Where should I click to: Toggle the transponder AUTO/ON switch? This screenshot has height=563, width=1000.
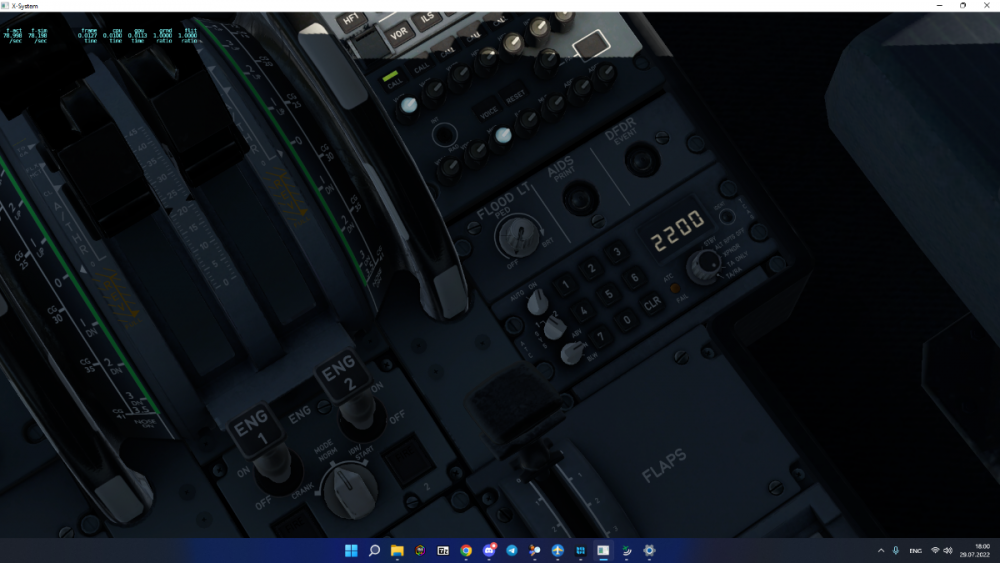click(x=537, y=300)
